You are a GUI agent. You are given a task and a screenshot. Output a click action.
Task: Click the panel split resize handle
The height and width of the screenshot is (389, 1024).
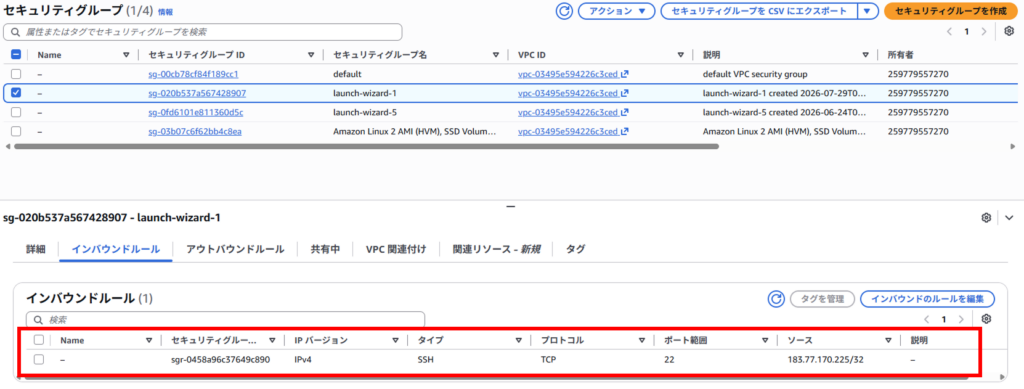point(511,206)
